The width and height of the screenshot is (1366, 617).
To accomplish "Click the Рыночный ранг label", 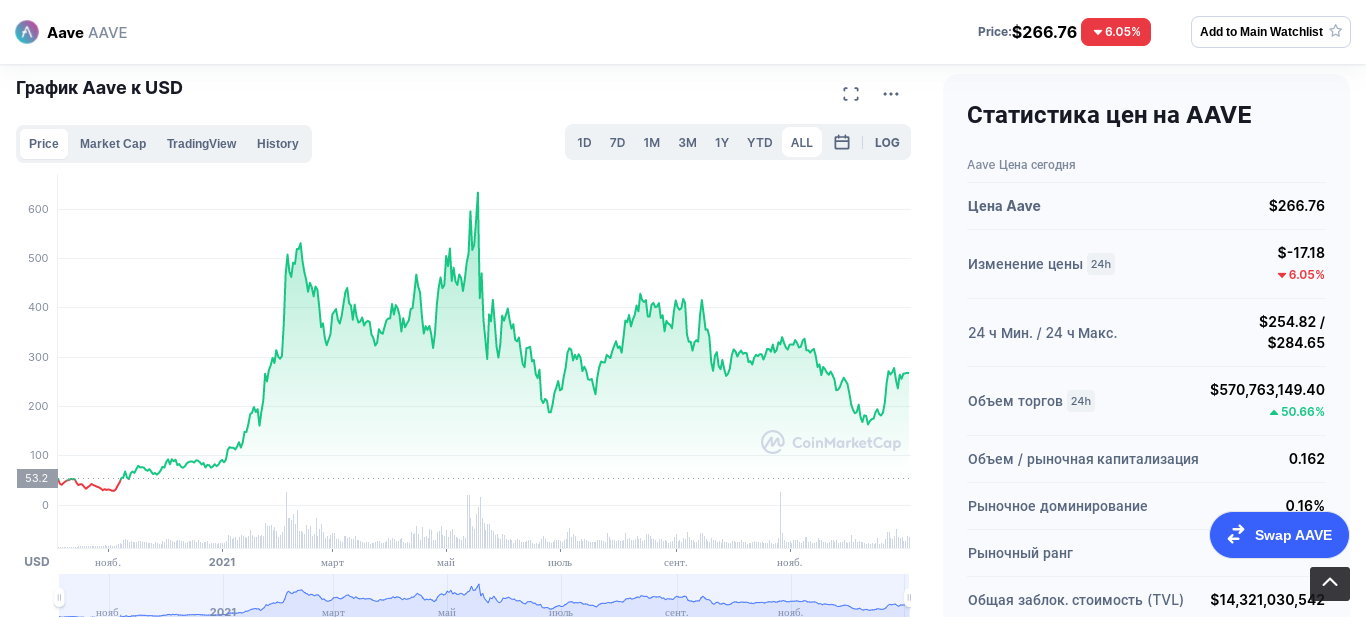I will [x=1020, y=553].
